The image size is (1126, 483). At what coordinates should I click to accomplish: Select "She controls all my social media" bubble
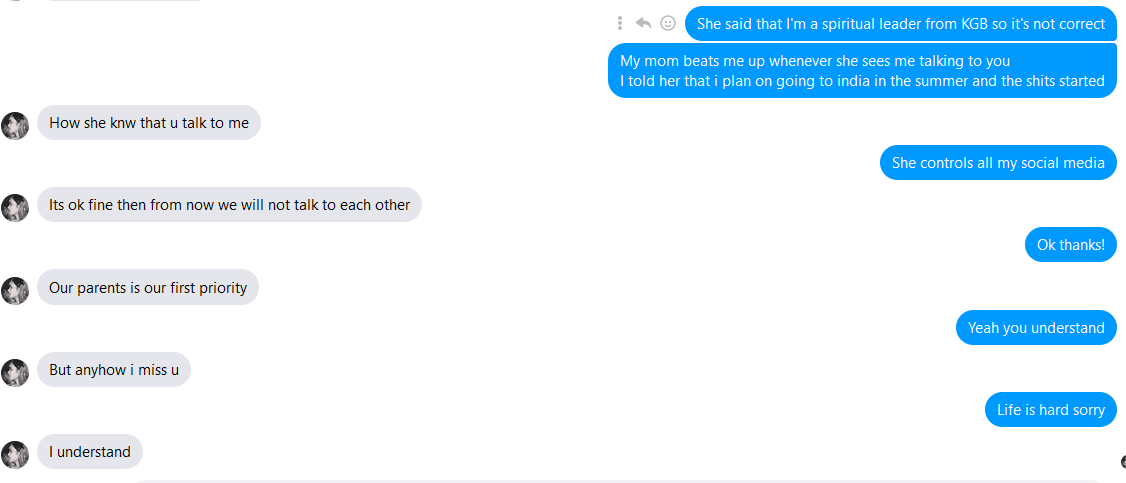tap(998, 163)
